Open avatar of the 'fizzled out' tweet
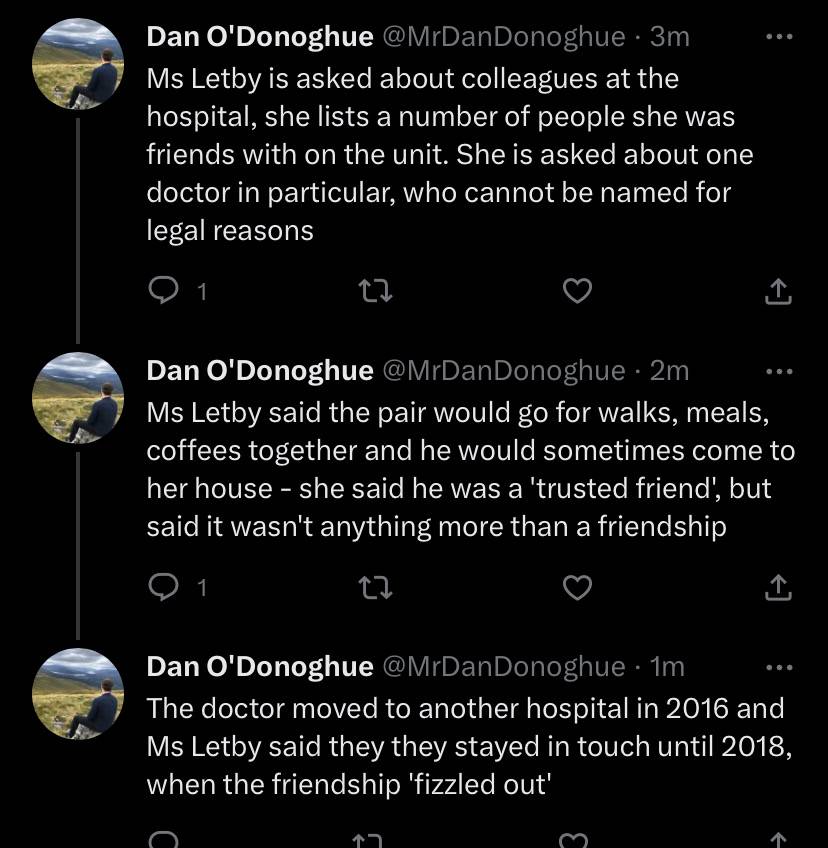 (78, 694)
